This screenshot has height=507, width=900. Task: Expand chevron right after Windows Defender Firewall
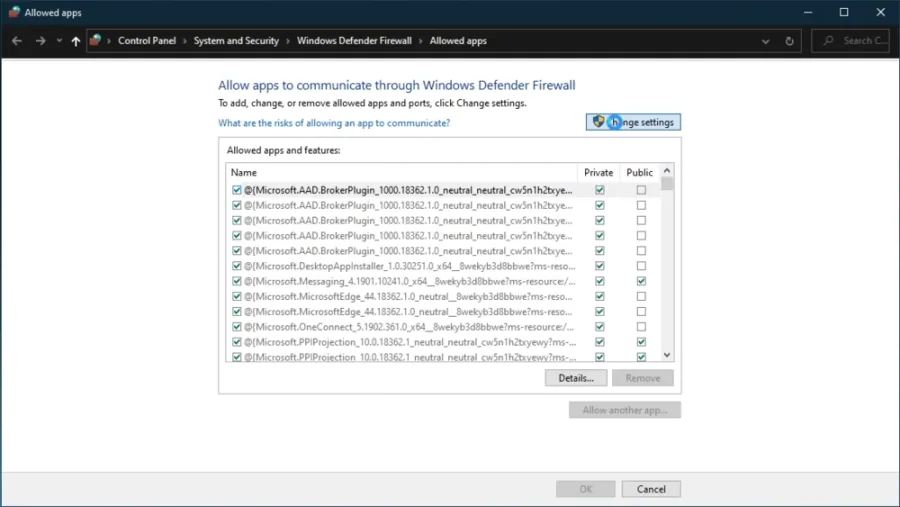pos(421,41)
